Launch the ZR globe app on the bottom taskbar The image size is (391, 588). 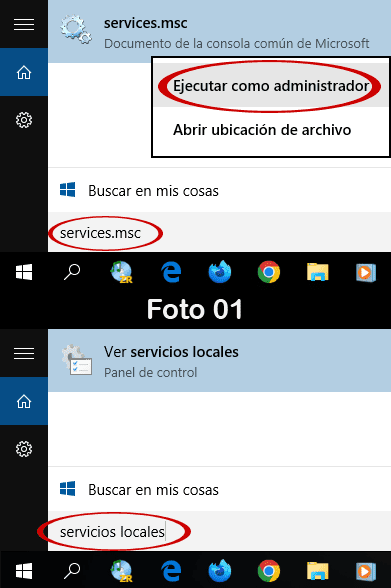click(x=121, y=571)
